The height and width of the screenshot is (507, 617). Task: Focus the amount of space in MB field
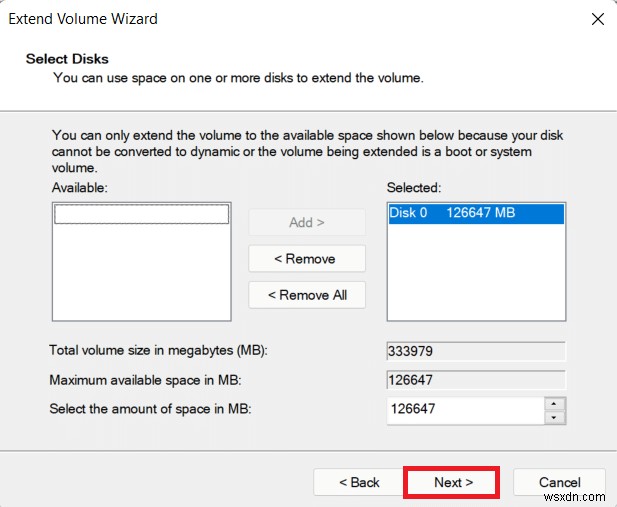coord(466,410)
